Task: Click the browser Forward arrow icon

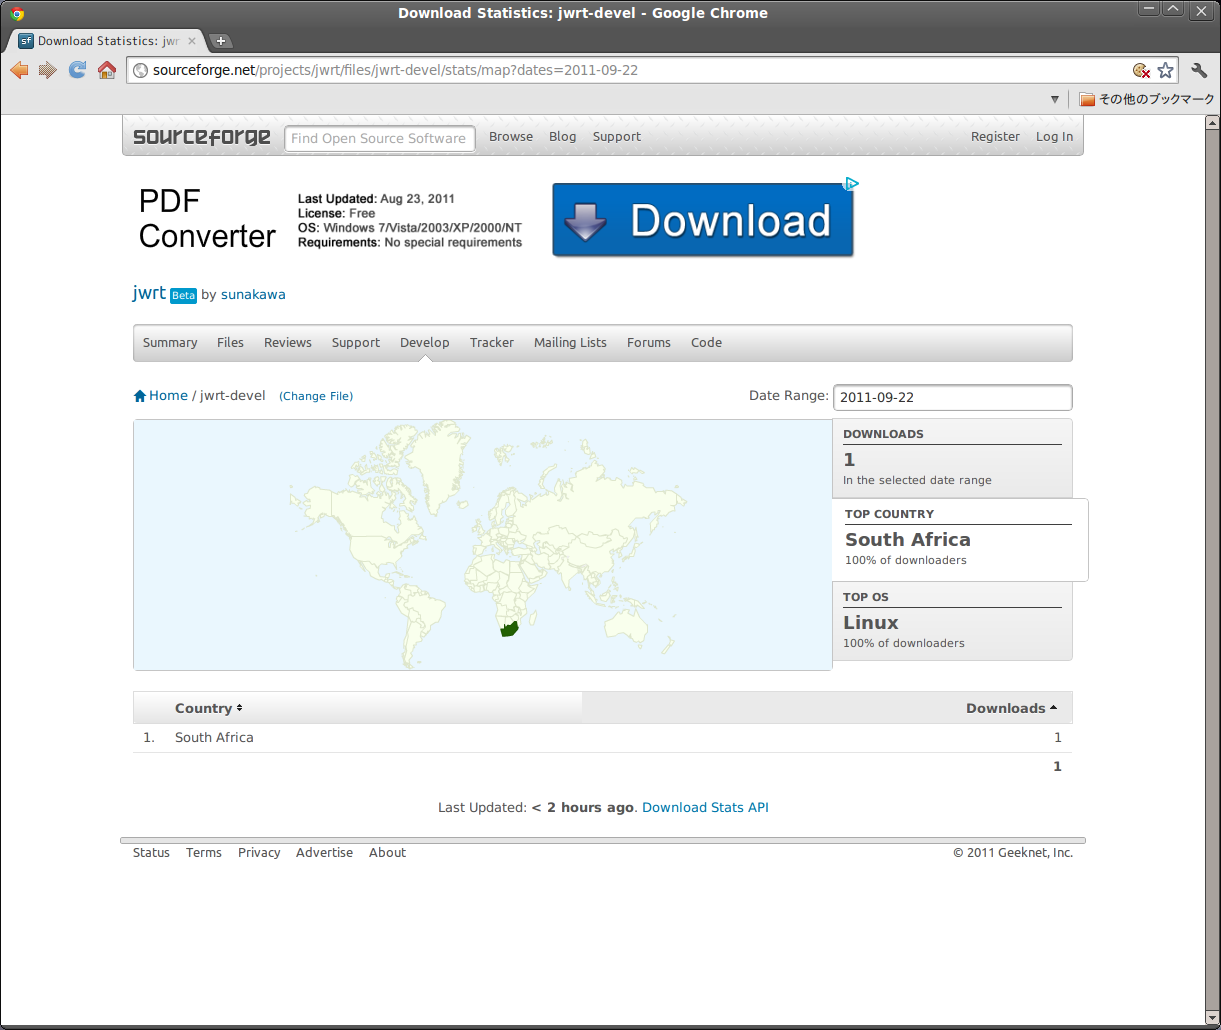Action: click(x=48, y=70)
